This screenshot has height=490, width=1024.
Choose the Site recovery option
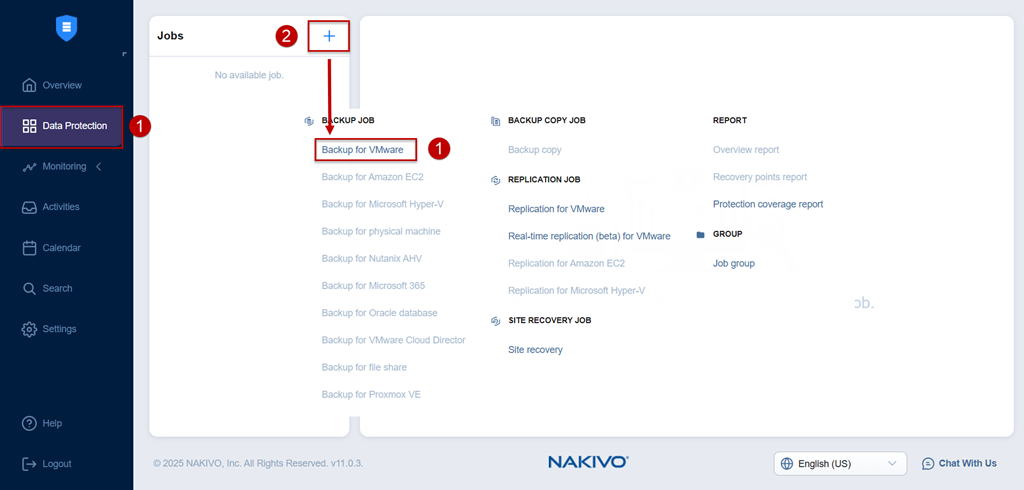pos(536,350)
